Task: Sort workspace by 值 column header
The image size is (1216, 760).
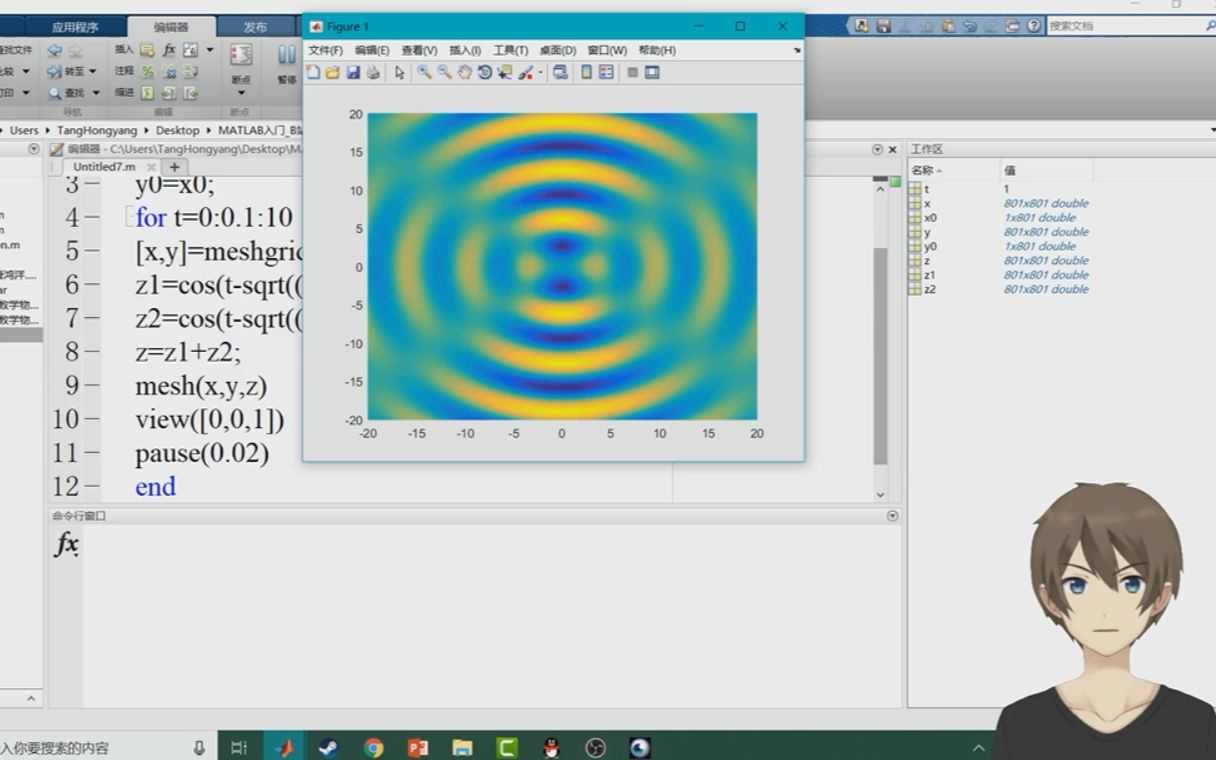Action: point(1047,170)
